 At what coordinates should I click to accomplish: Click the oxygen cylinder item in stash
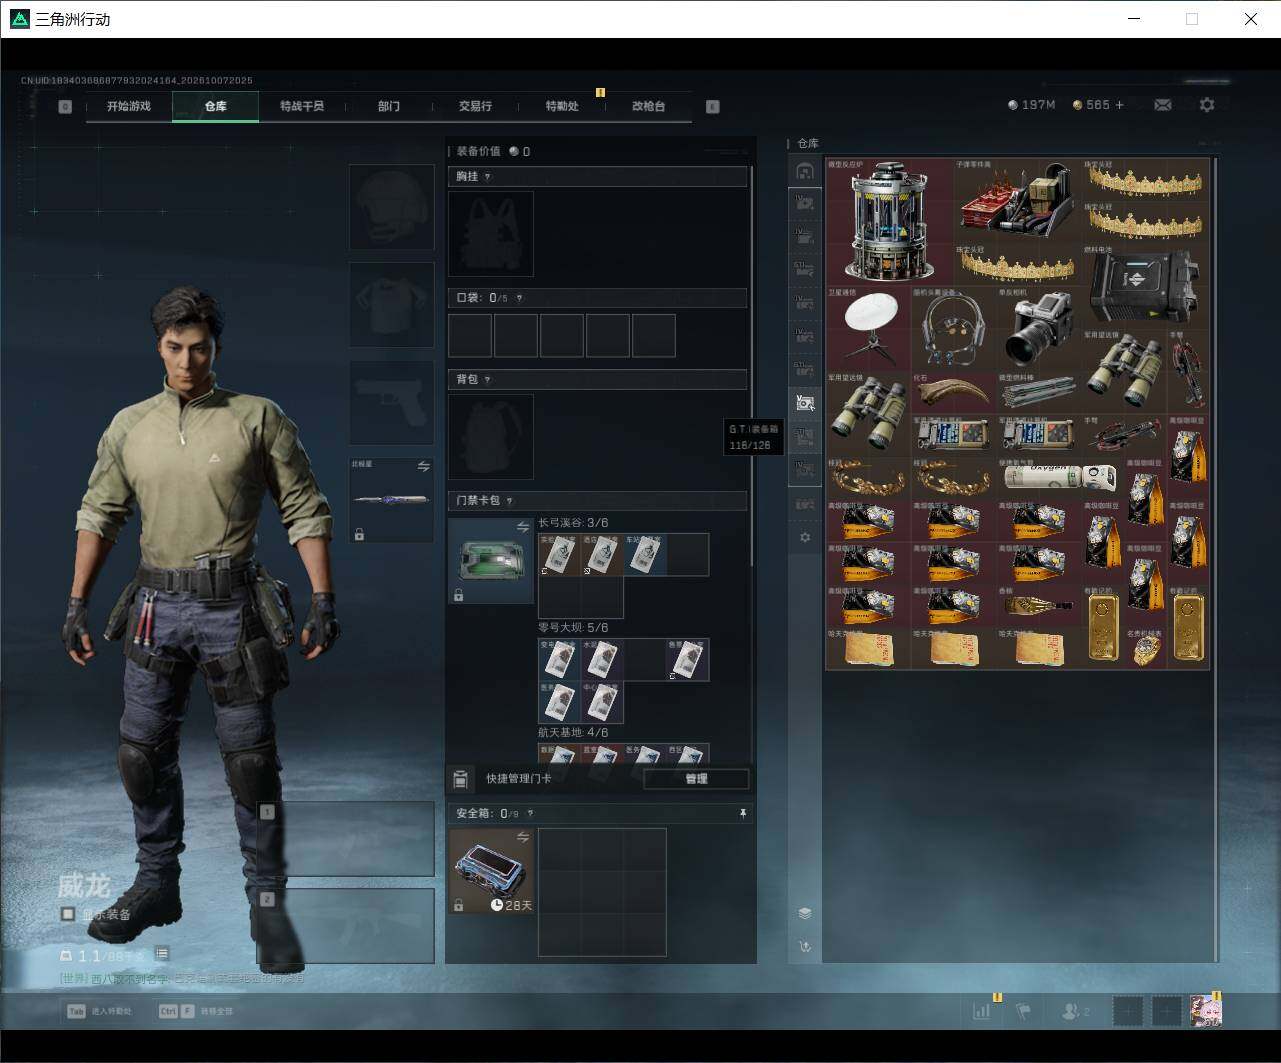tap(1060, 477)
